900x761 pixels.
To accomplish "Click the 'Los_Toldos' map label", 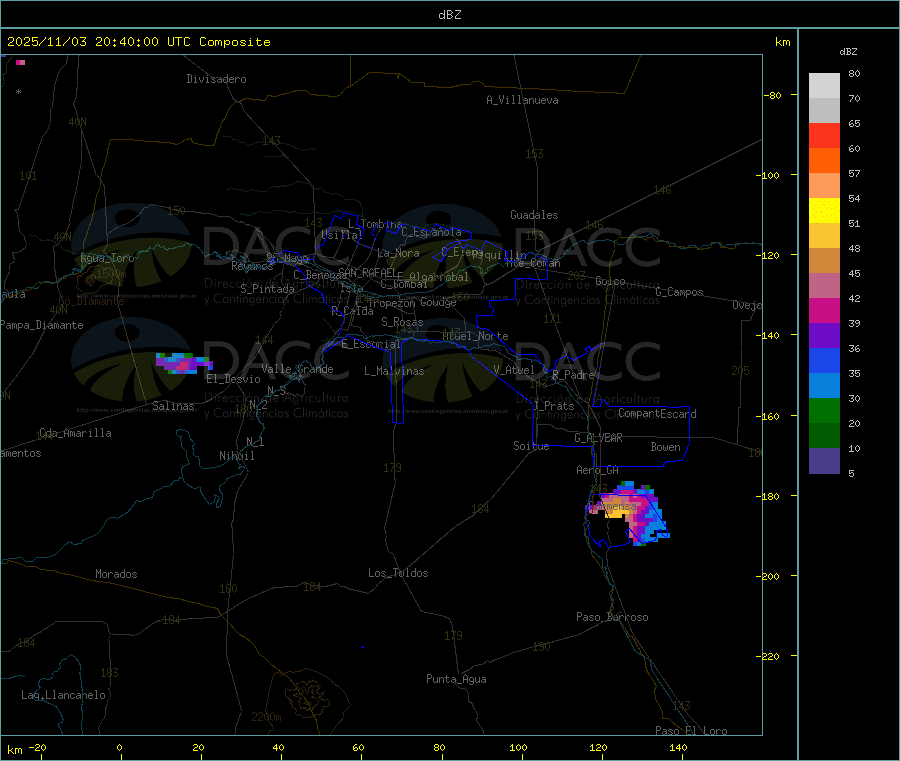I will 398,573.
